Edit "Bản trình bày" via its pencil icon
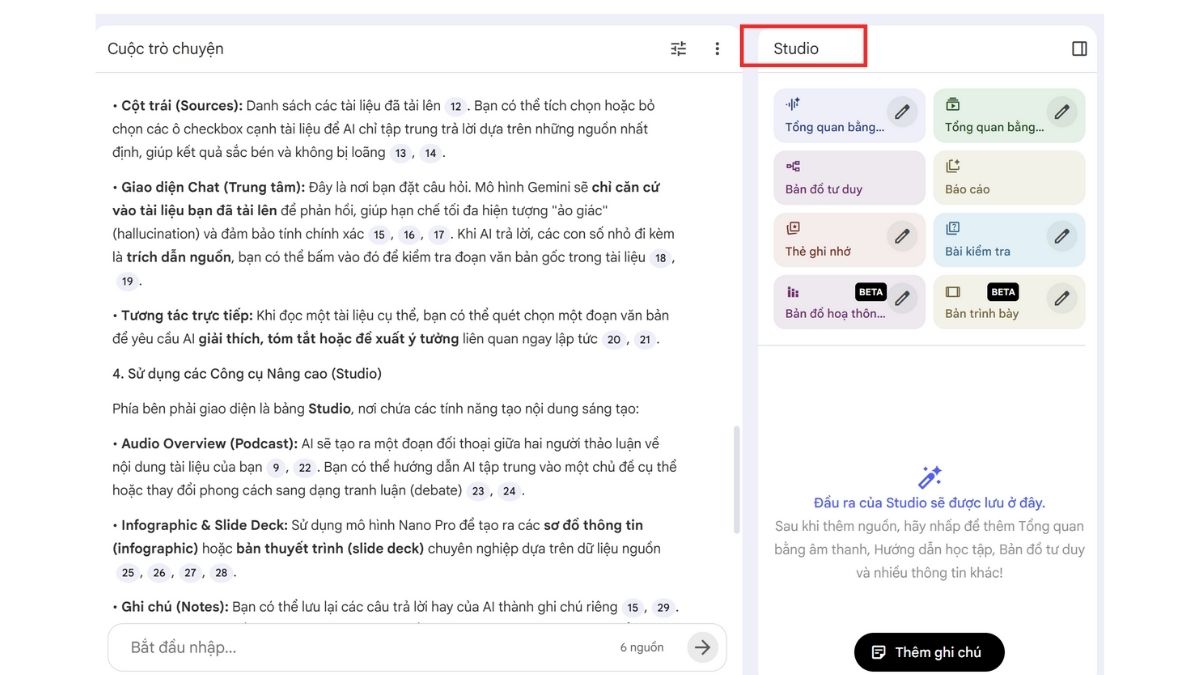This screenshot has height=675, width=1200. (1061, 298)
